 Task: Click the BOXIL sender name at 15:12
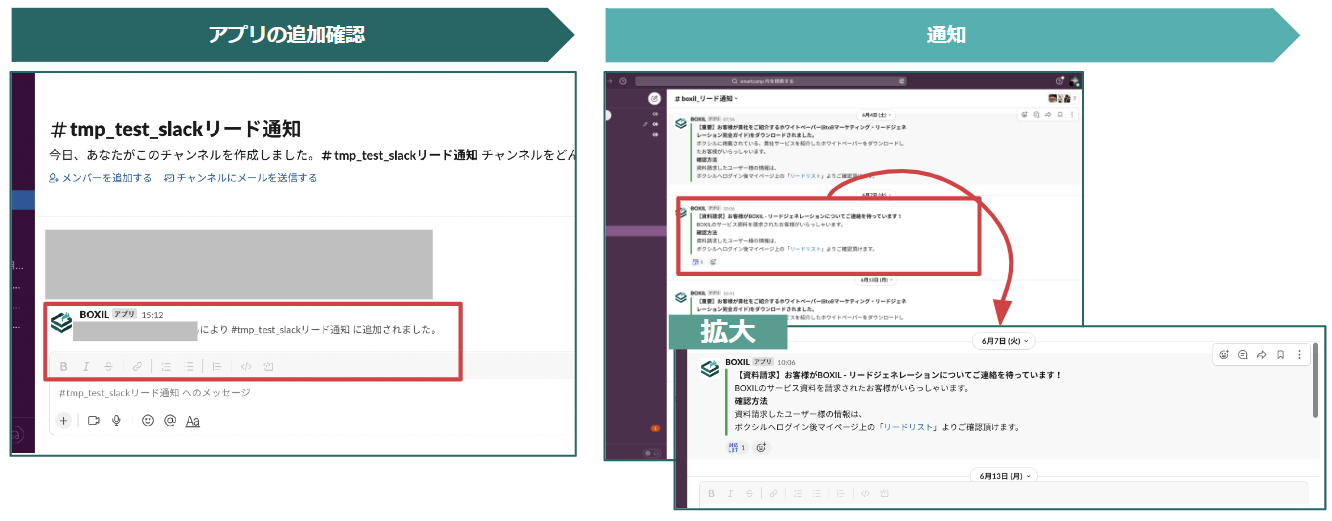93,314
